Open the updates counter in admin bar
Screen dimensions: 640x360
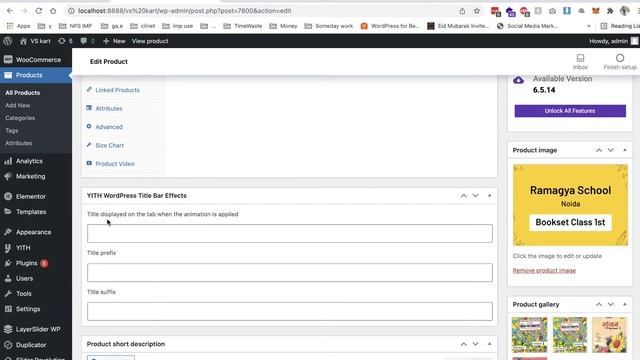pyautogui.click(x=65, y=41)
